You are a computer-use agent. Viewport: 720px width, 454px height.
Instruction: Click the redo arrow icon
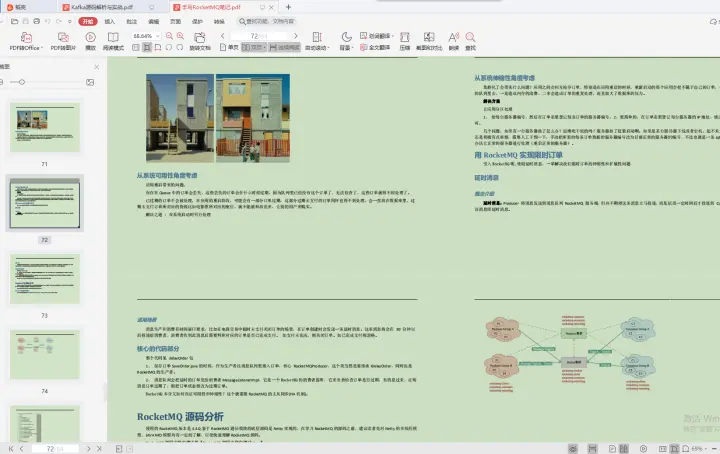tap(59, 21)
